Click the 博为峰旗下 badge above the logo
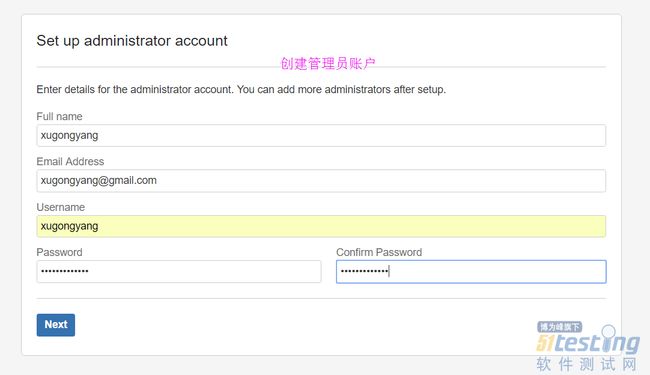 pos(560,327)
